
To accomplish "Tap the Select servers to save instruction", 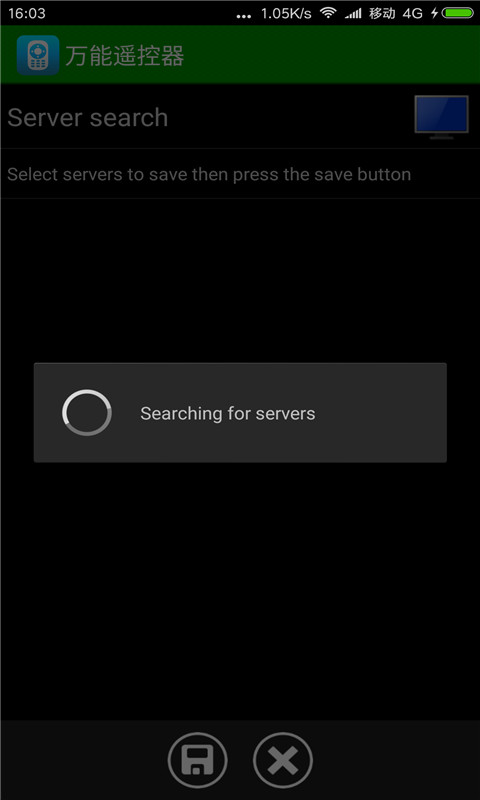I will (x=209, y=174).
